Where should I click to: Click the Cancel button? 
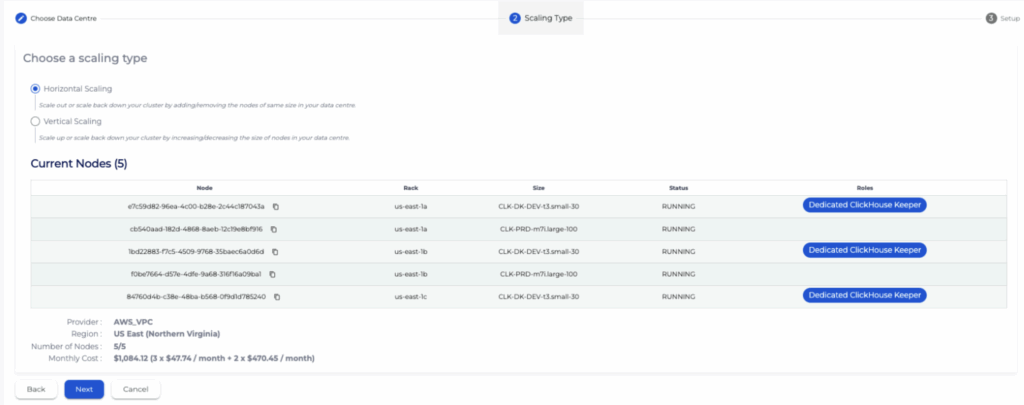click(135, 389)
